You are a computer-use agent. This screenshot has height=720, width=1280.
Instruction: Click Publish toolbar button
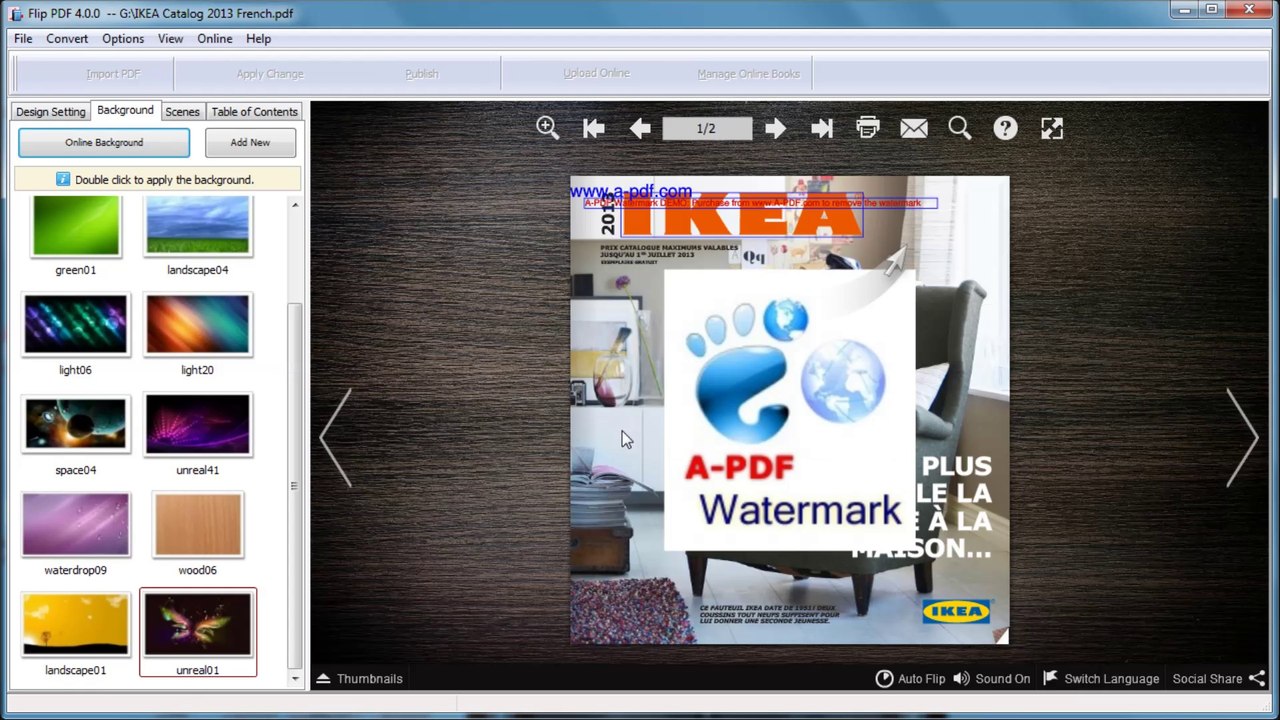pos(422,73)
